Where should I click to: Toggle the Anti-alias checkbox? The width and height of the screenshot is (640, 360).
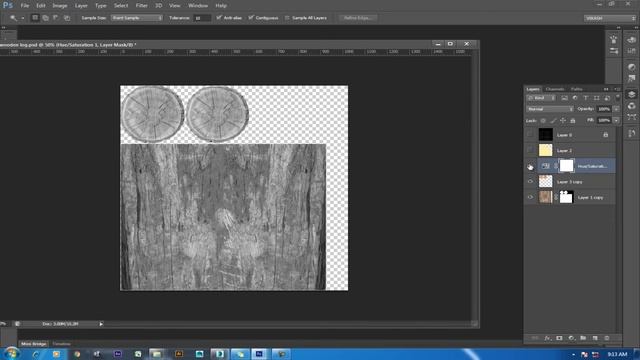(219, 18)
